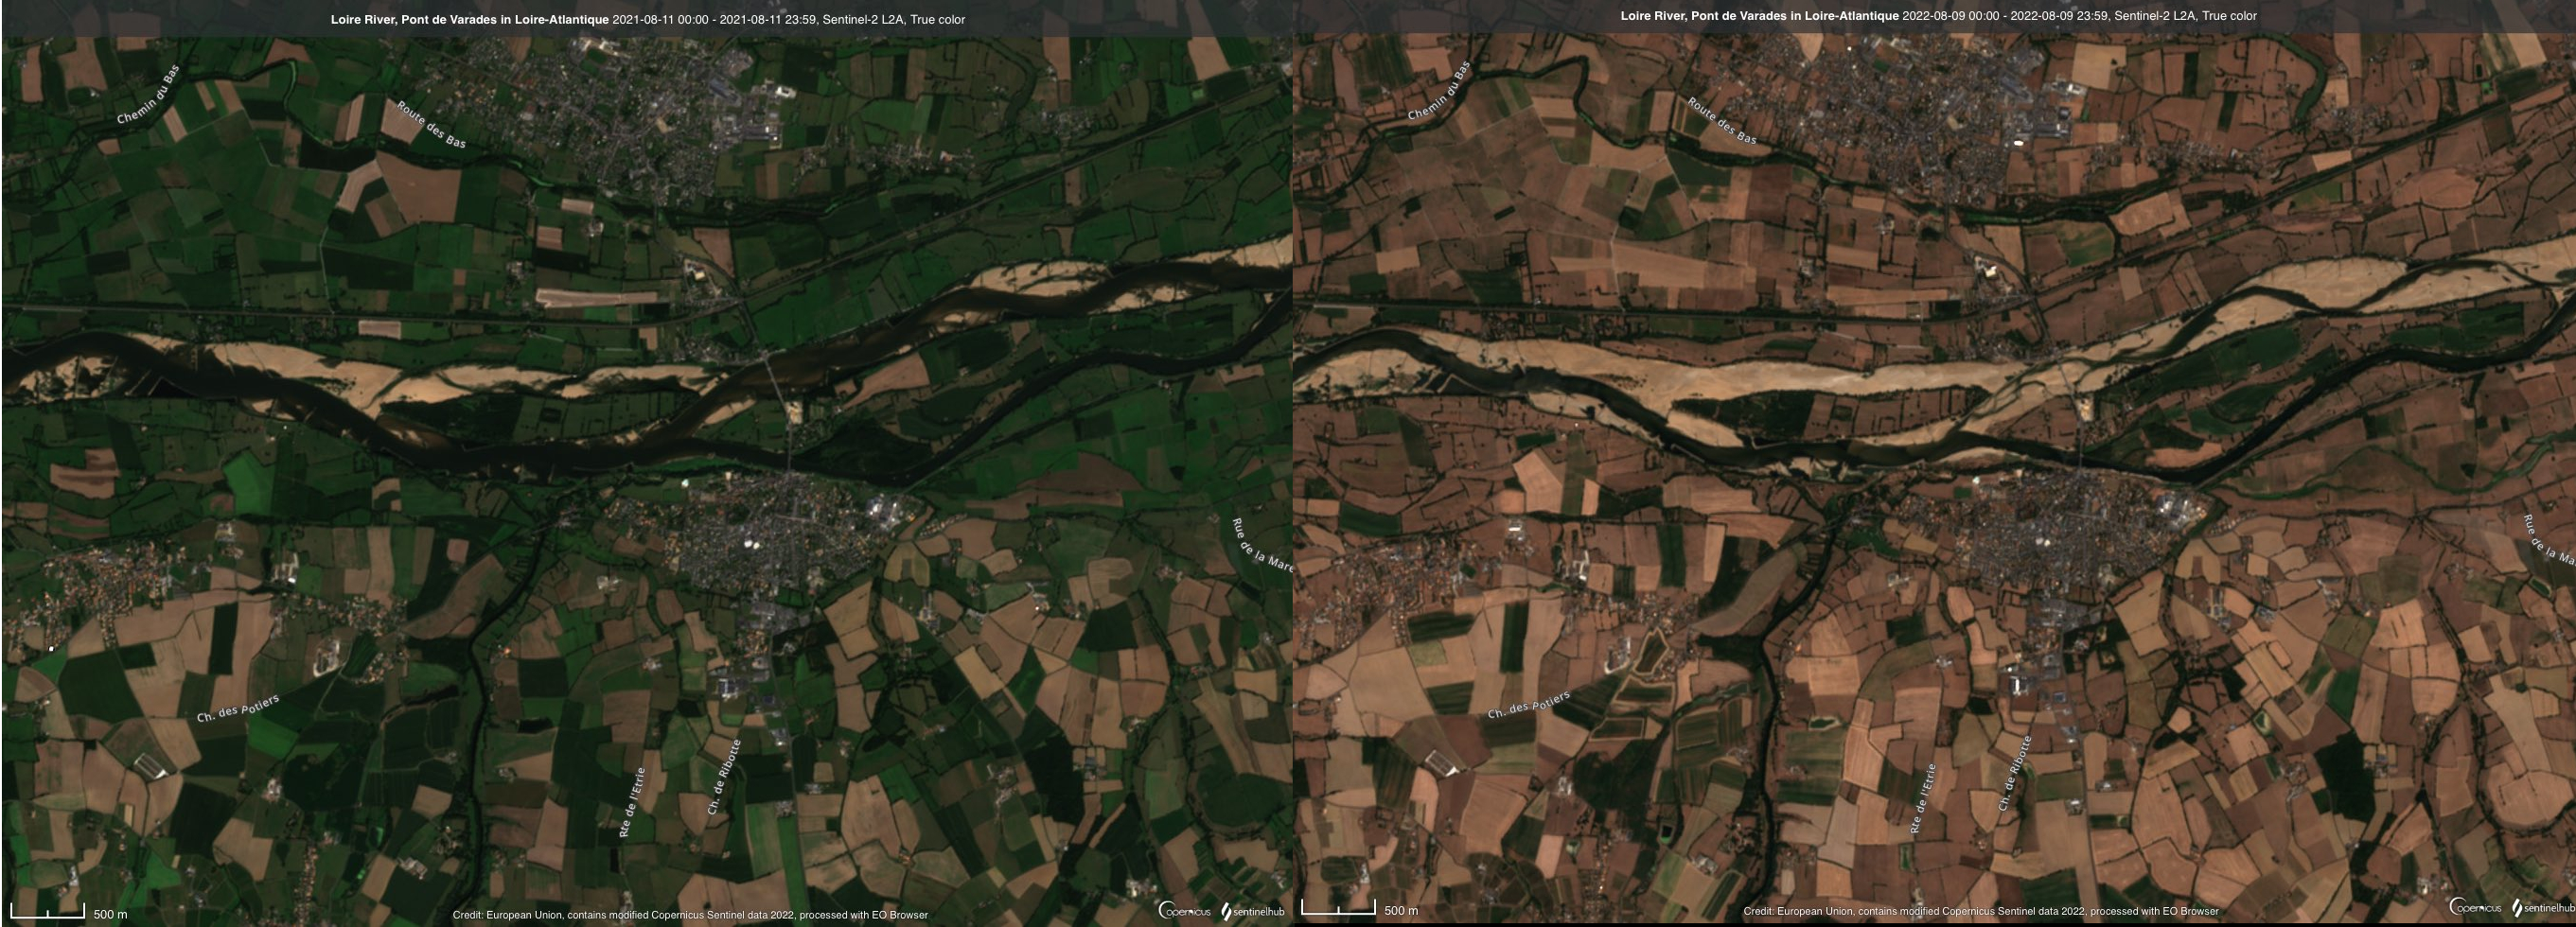Image resolution: width=2576 pixels, height=927 pixels.
Task: Click the Chemin du Bas label in the 2021 image
Action: point(148,96)
